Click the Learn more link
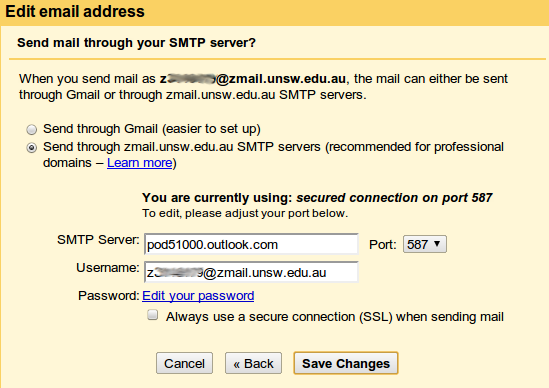 coord(140,163)
